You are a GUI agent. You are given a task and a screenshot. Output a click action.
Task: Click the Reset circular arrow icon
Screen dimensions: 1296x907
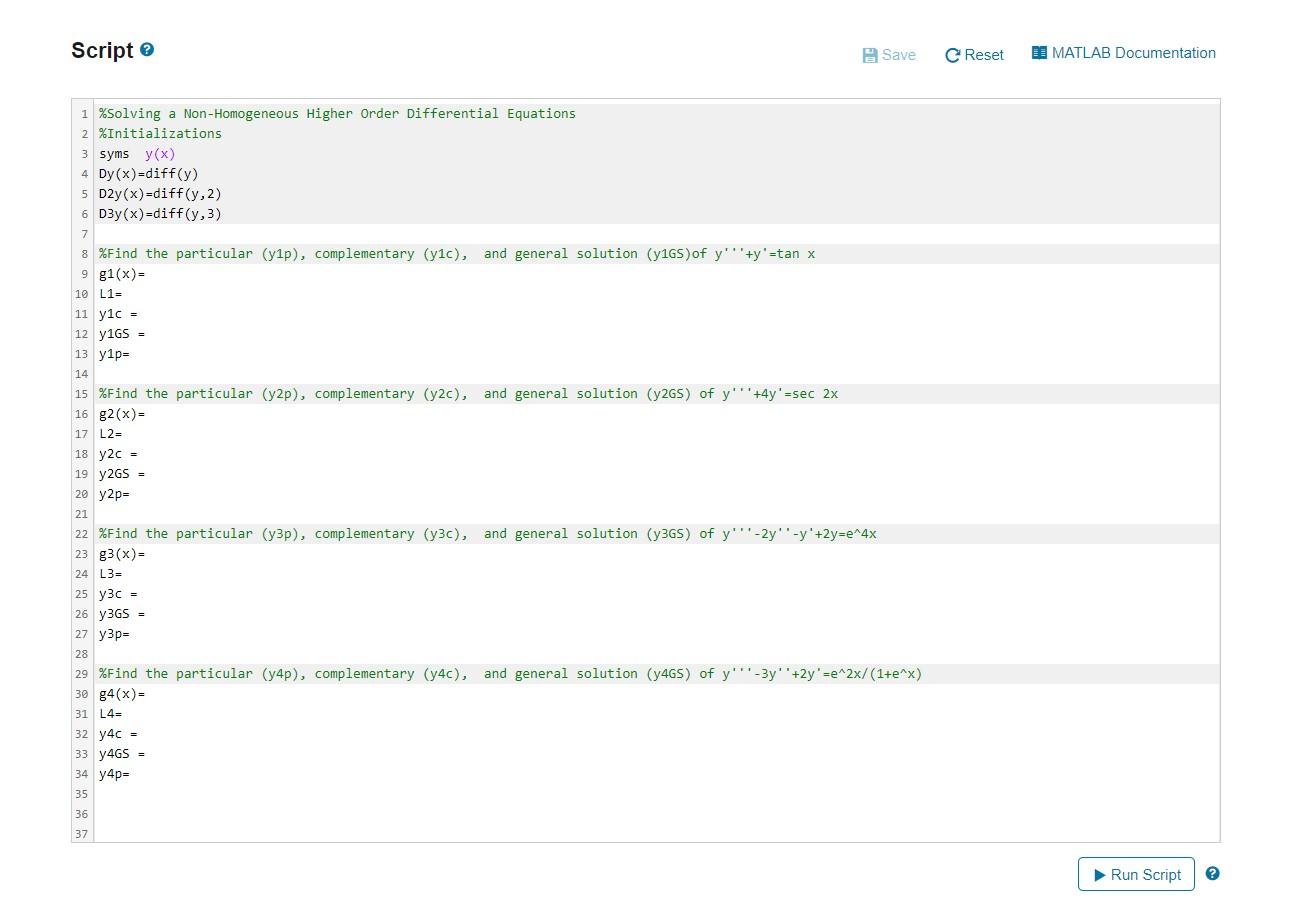point(952,55)
